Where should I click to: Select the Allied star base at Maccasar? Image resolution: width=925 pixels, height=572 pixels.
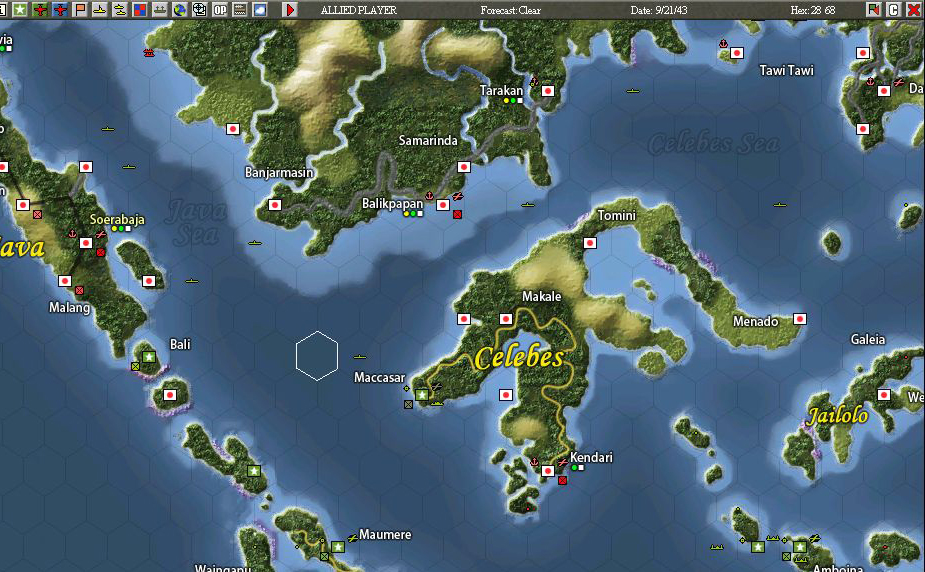[x=422, y=395]
